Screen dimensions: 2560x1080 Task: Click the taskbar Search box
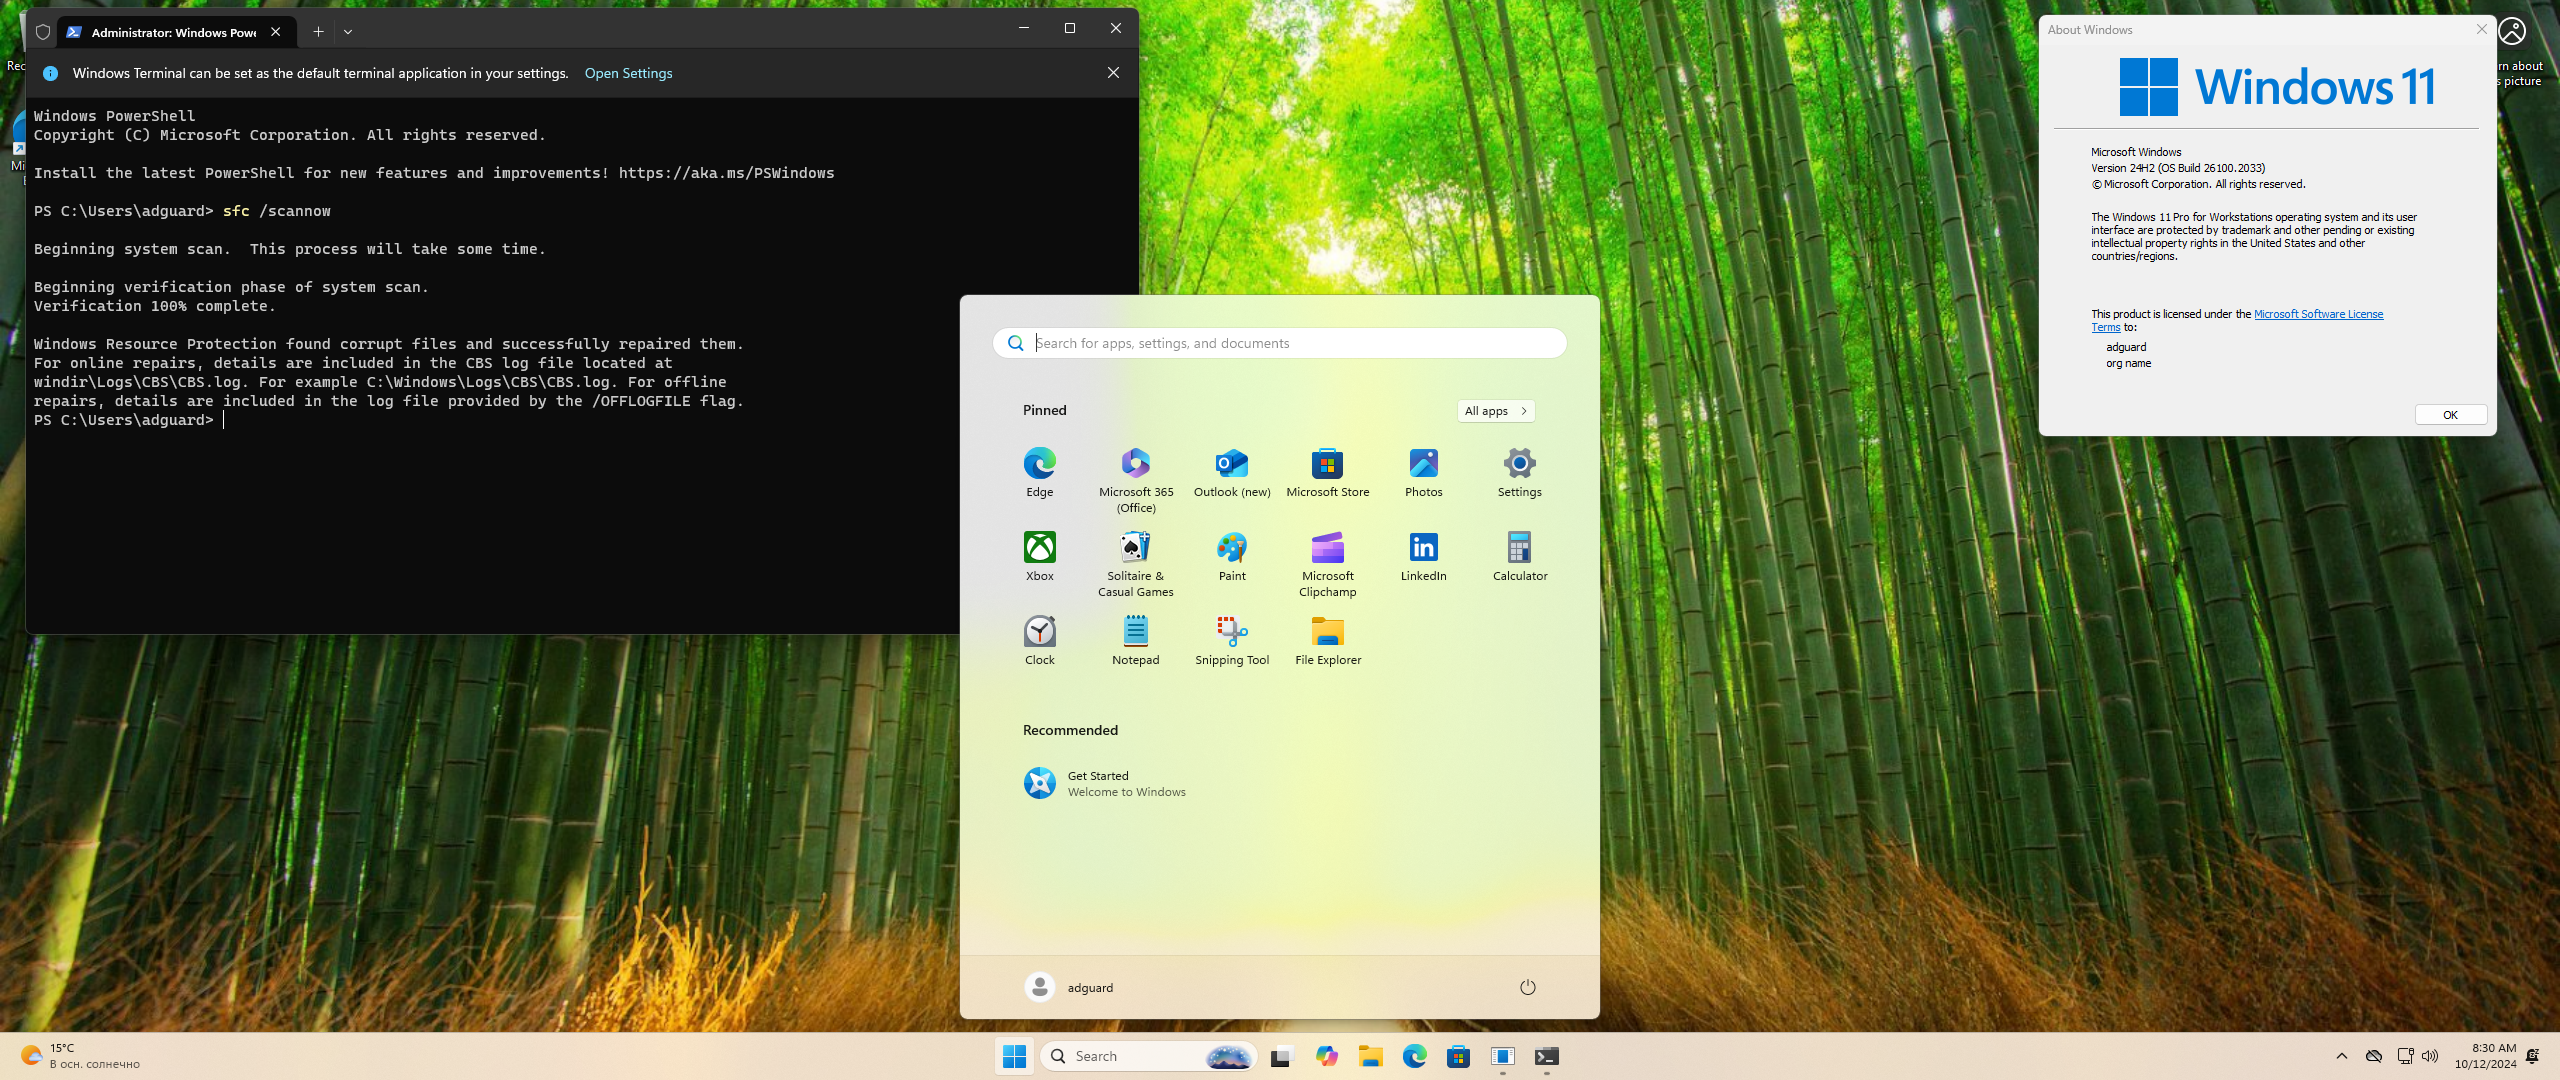pyautogui.click(x=1147, y=1056)
